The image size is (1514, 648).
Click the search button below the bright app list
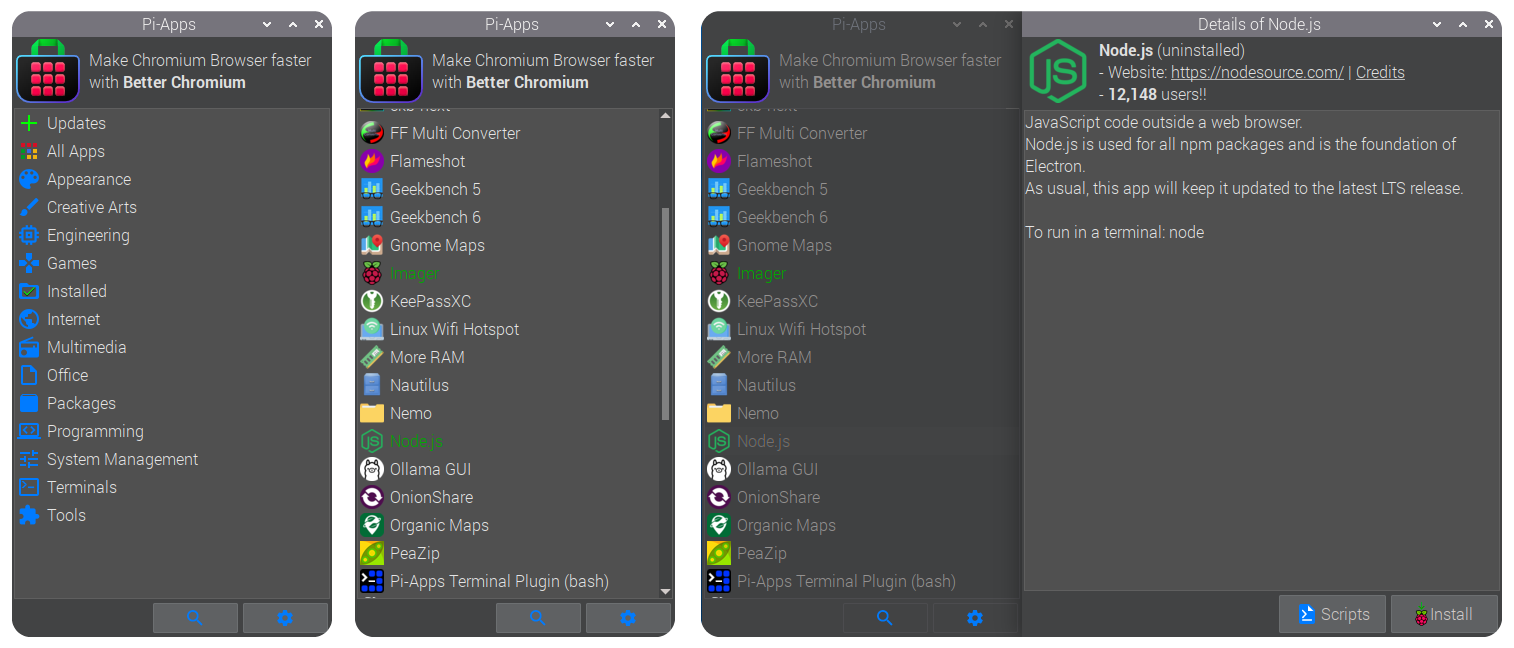pos(538,618)
